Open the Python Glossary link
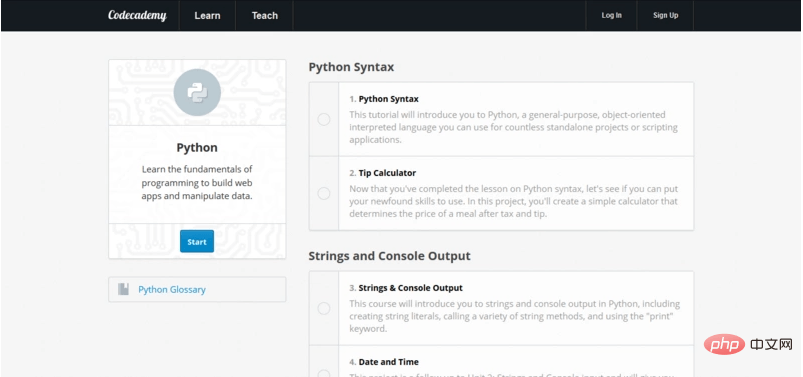Screen dimensions: 803x377 [x=172, y=289]
